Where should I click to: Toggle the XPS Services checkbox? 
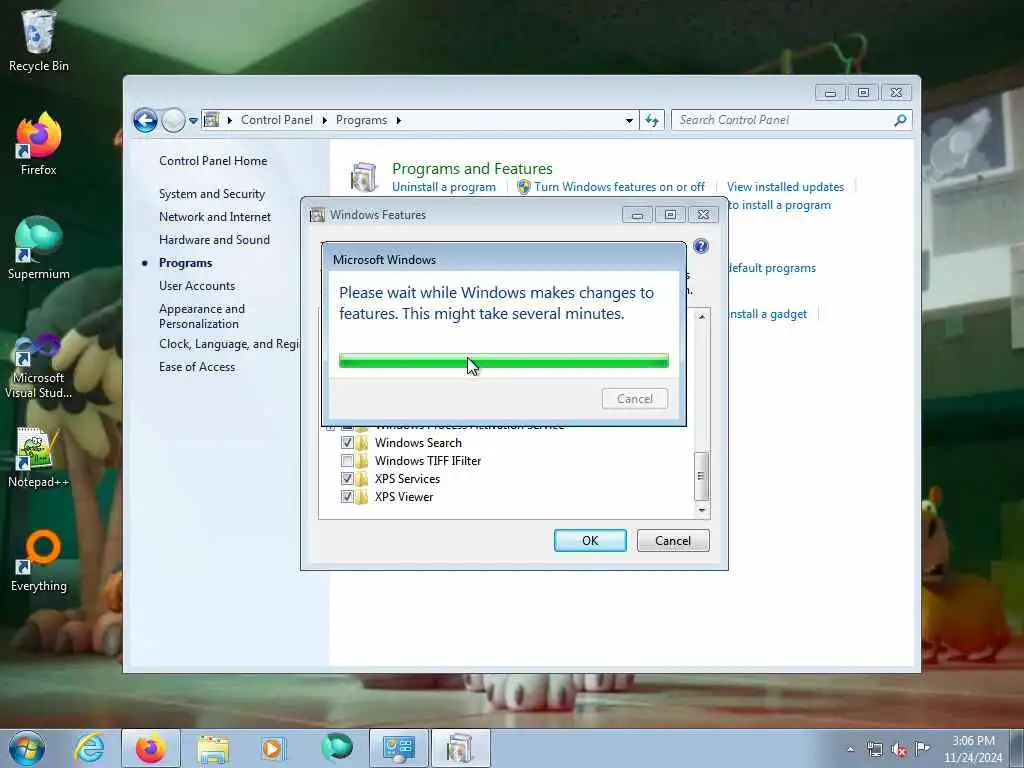347,479
